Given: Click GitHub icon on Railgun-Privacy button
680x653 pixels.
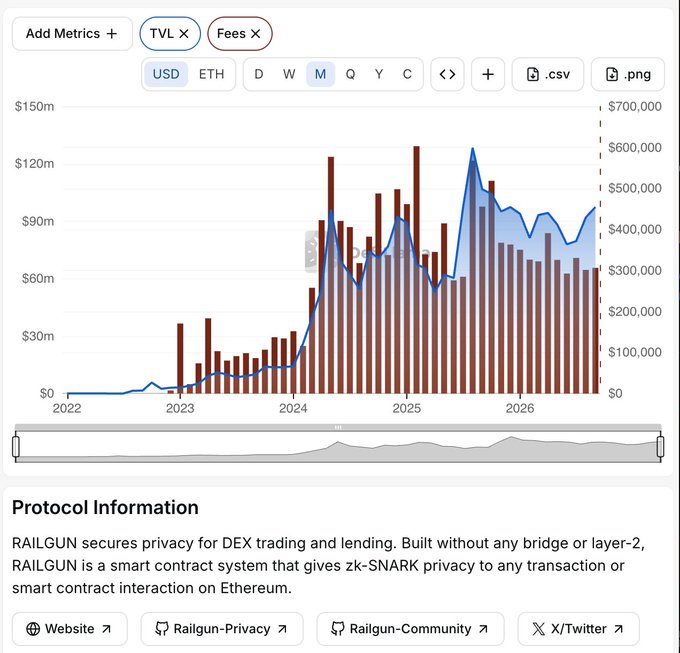Looking at the screenshot, I should (x=162, y=629).
